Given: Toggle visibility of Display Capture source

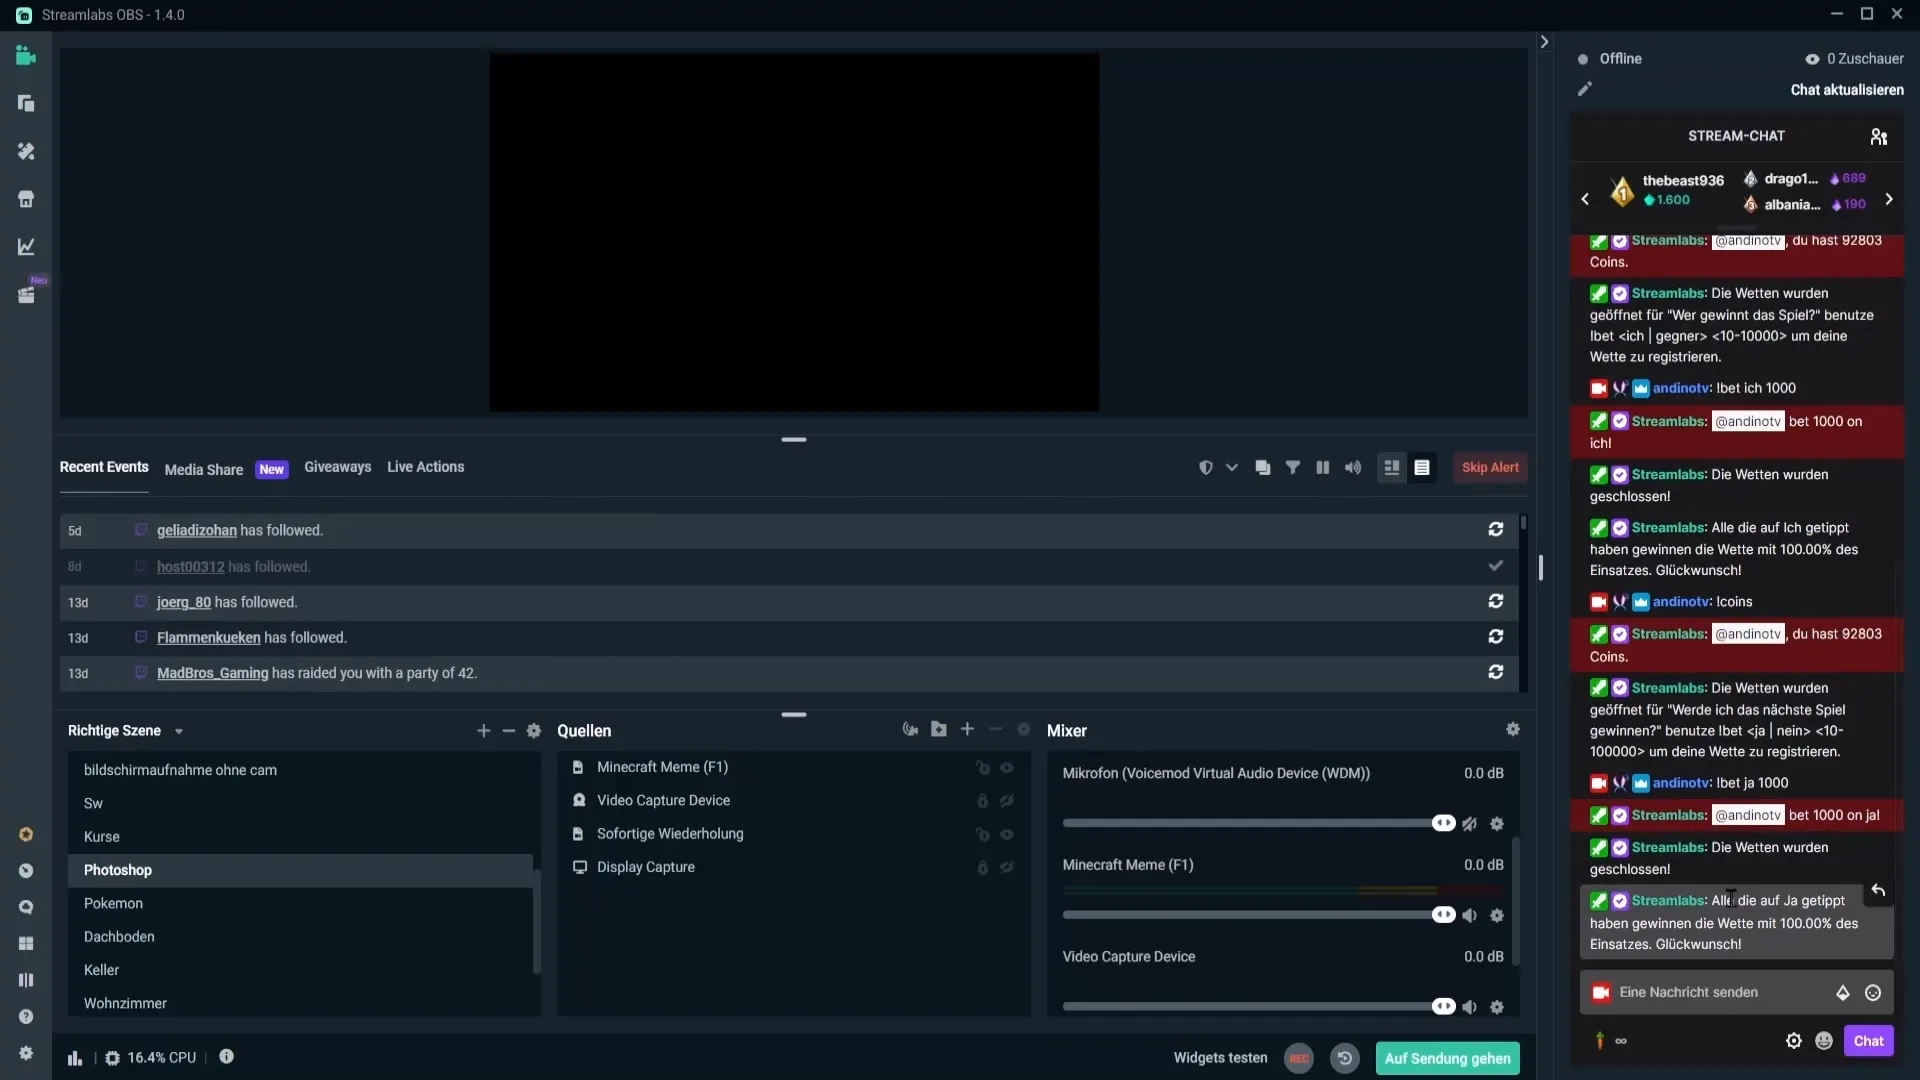Looking at the screenshot, I should (1007, 868).
